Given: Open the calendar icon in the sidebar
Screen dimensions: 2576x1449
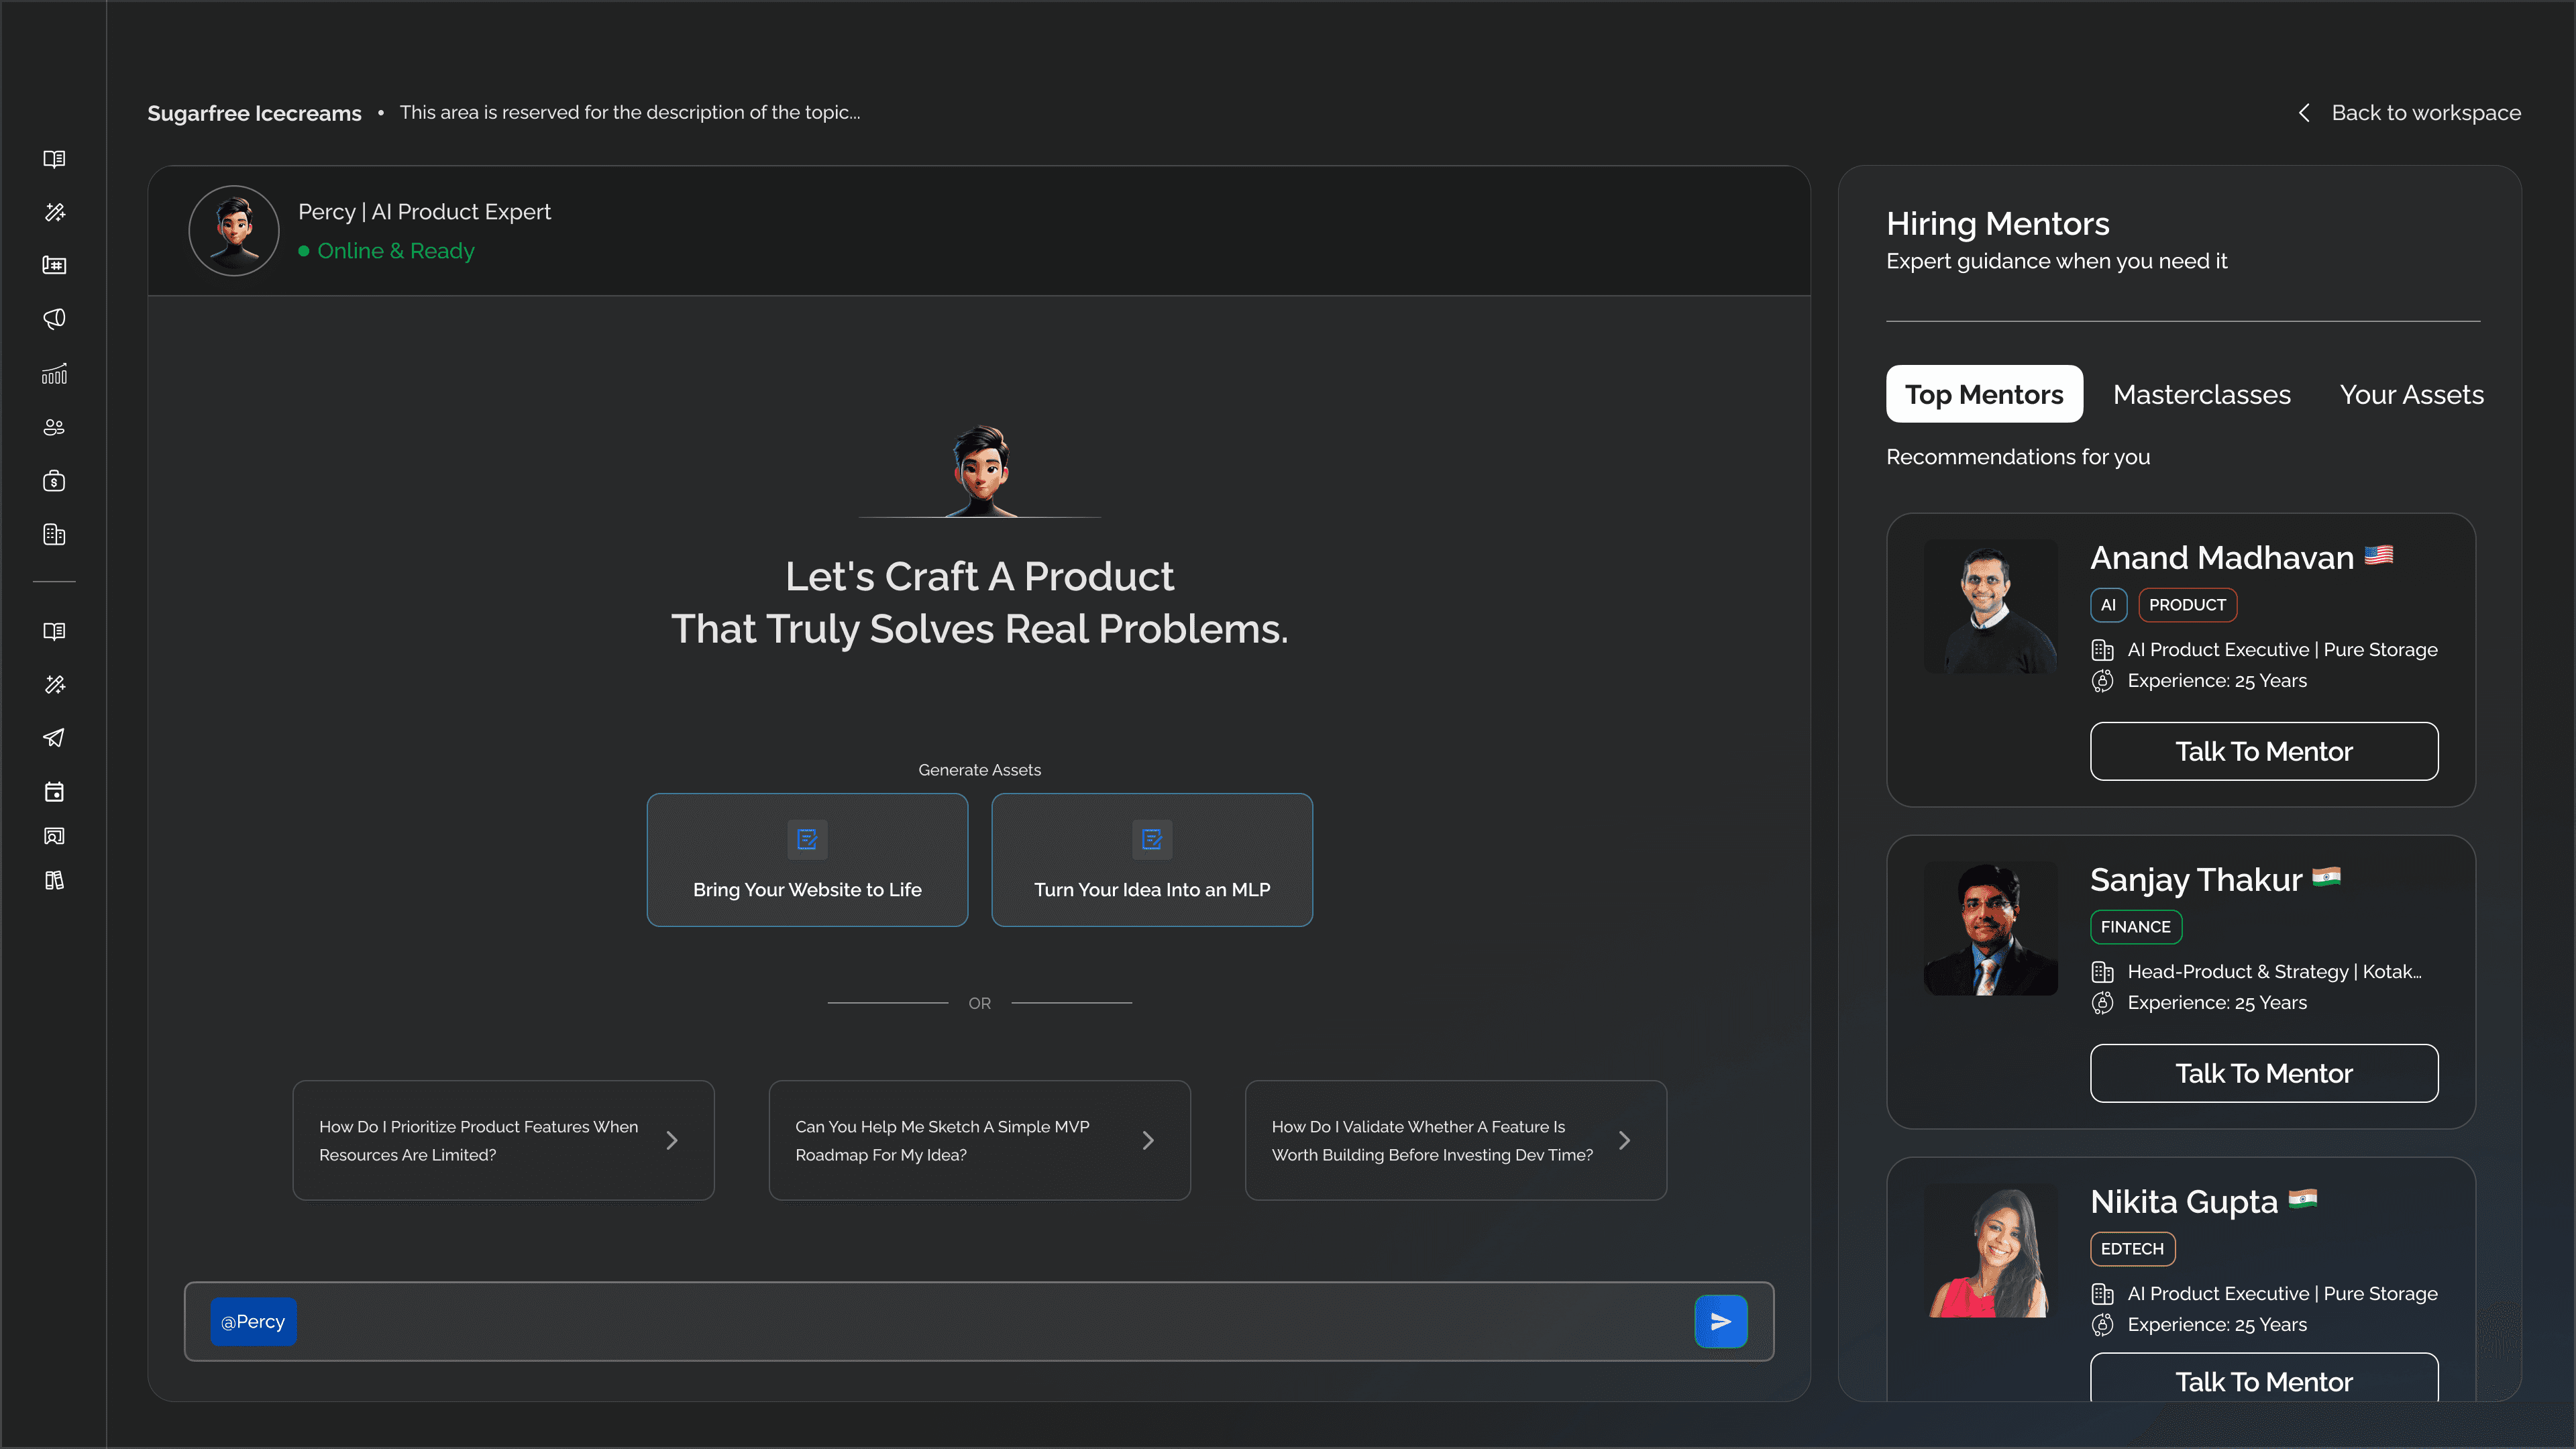Looking at the screenshot, I should [x=54, y=792].
